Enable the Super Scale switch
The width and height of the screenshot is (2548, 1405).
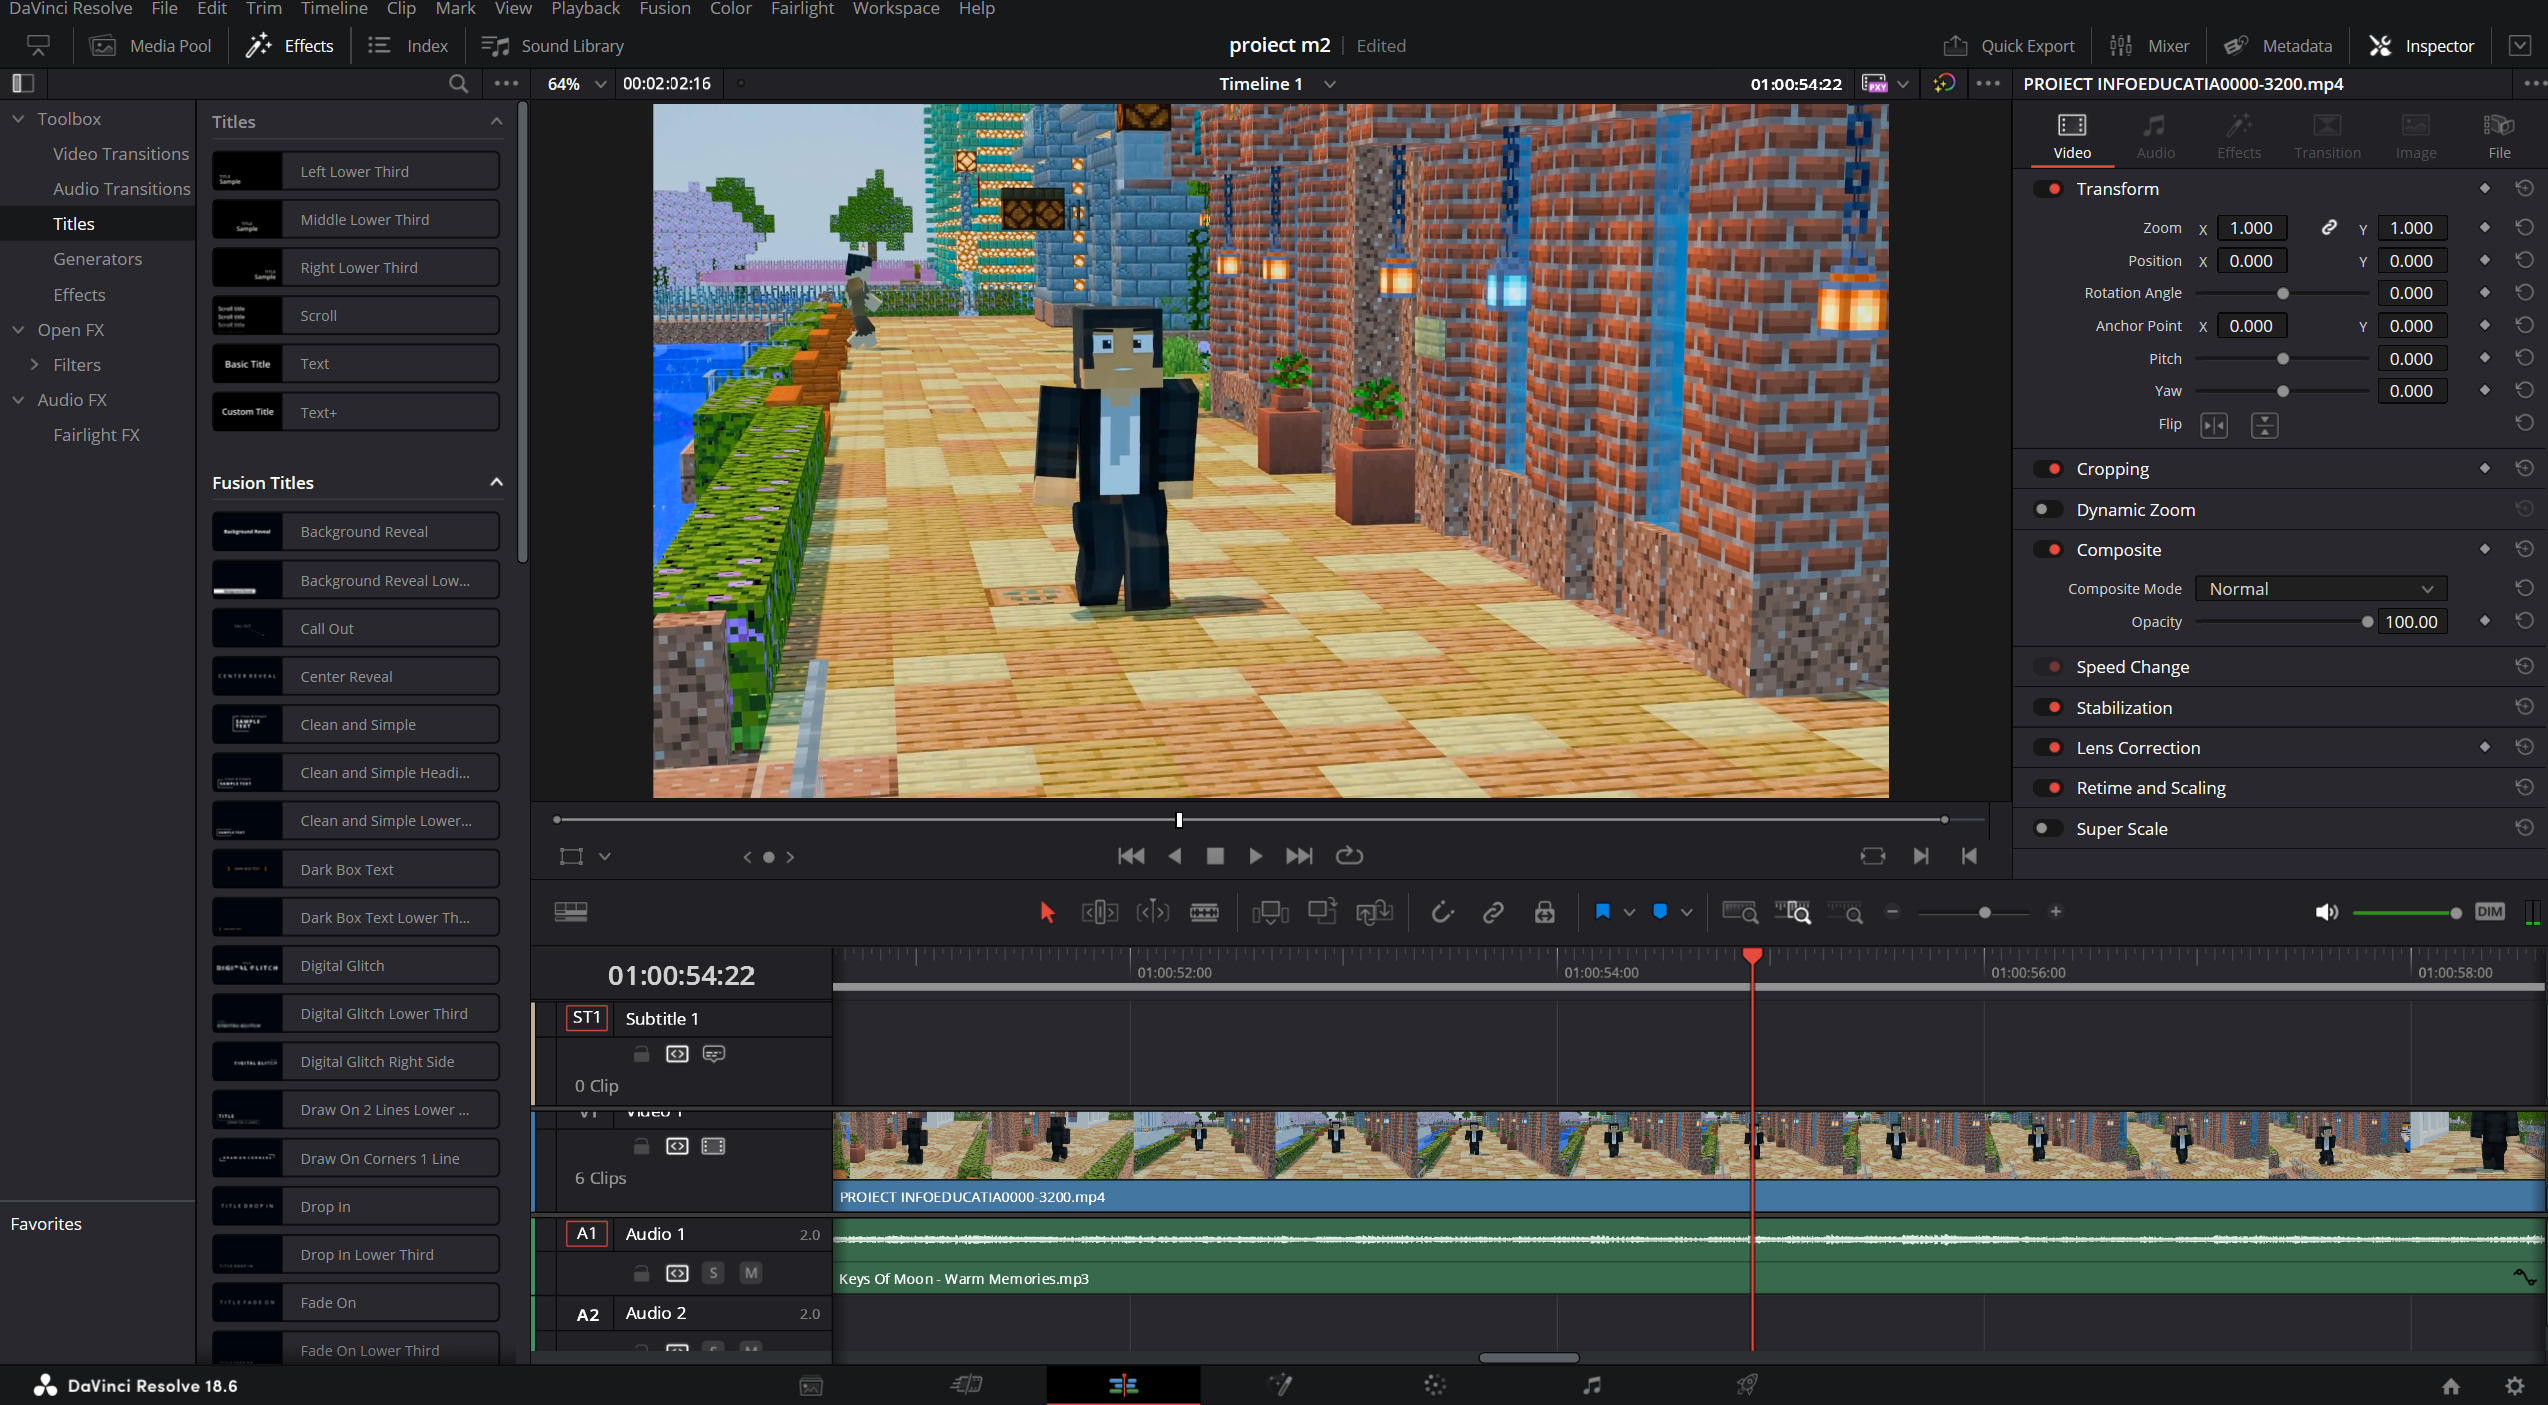(2048, 829)
